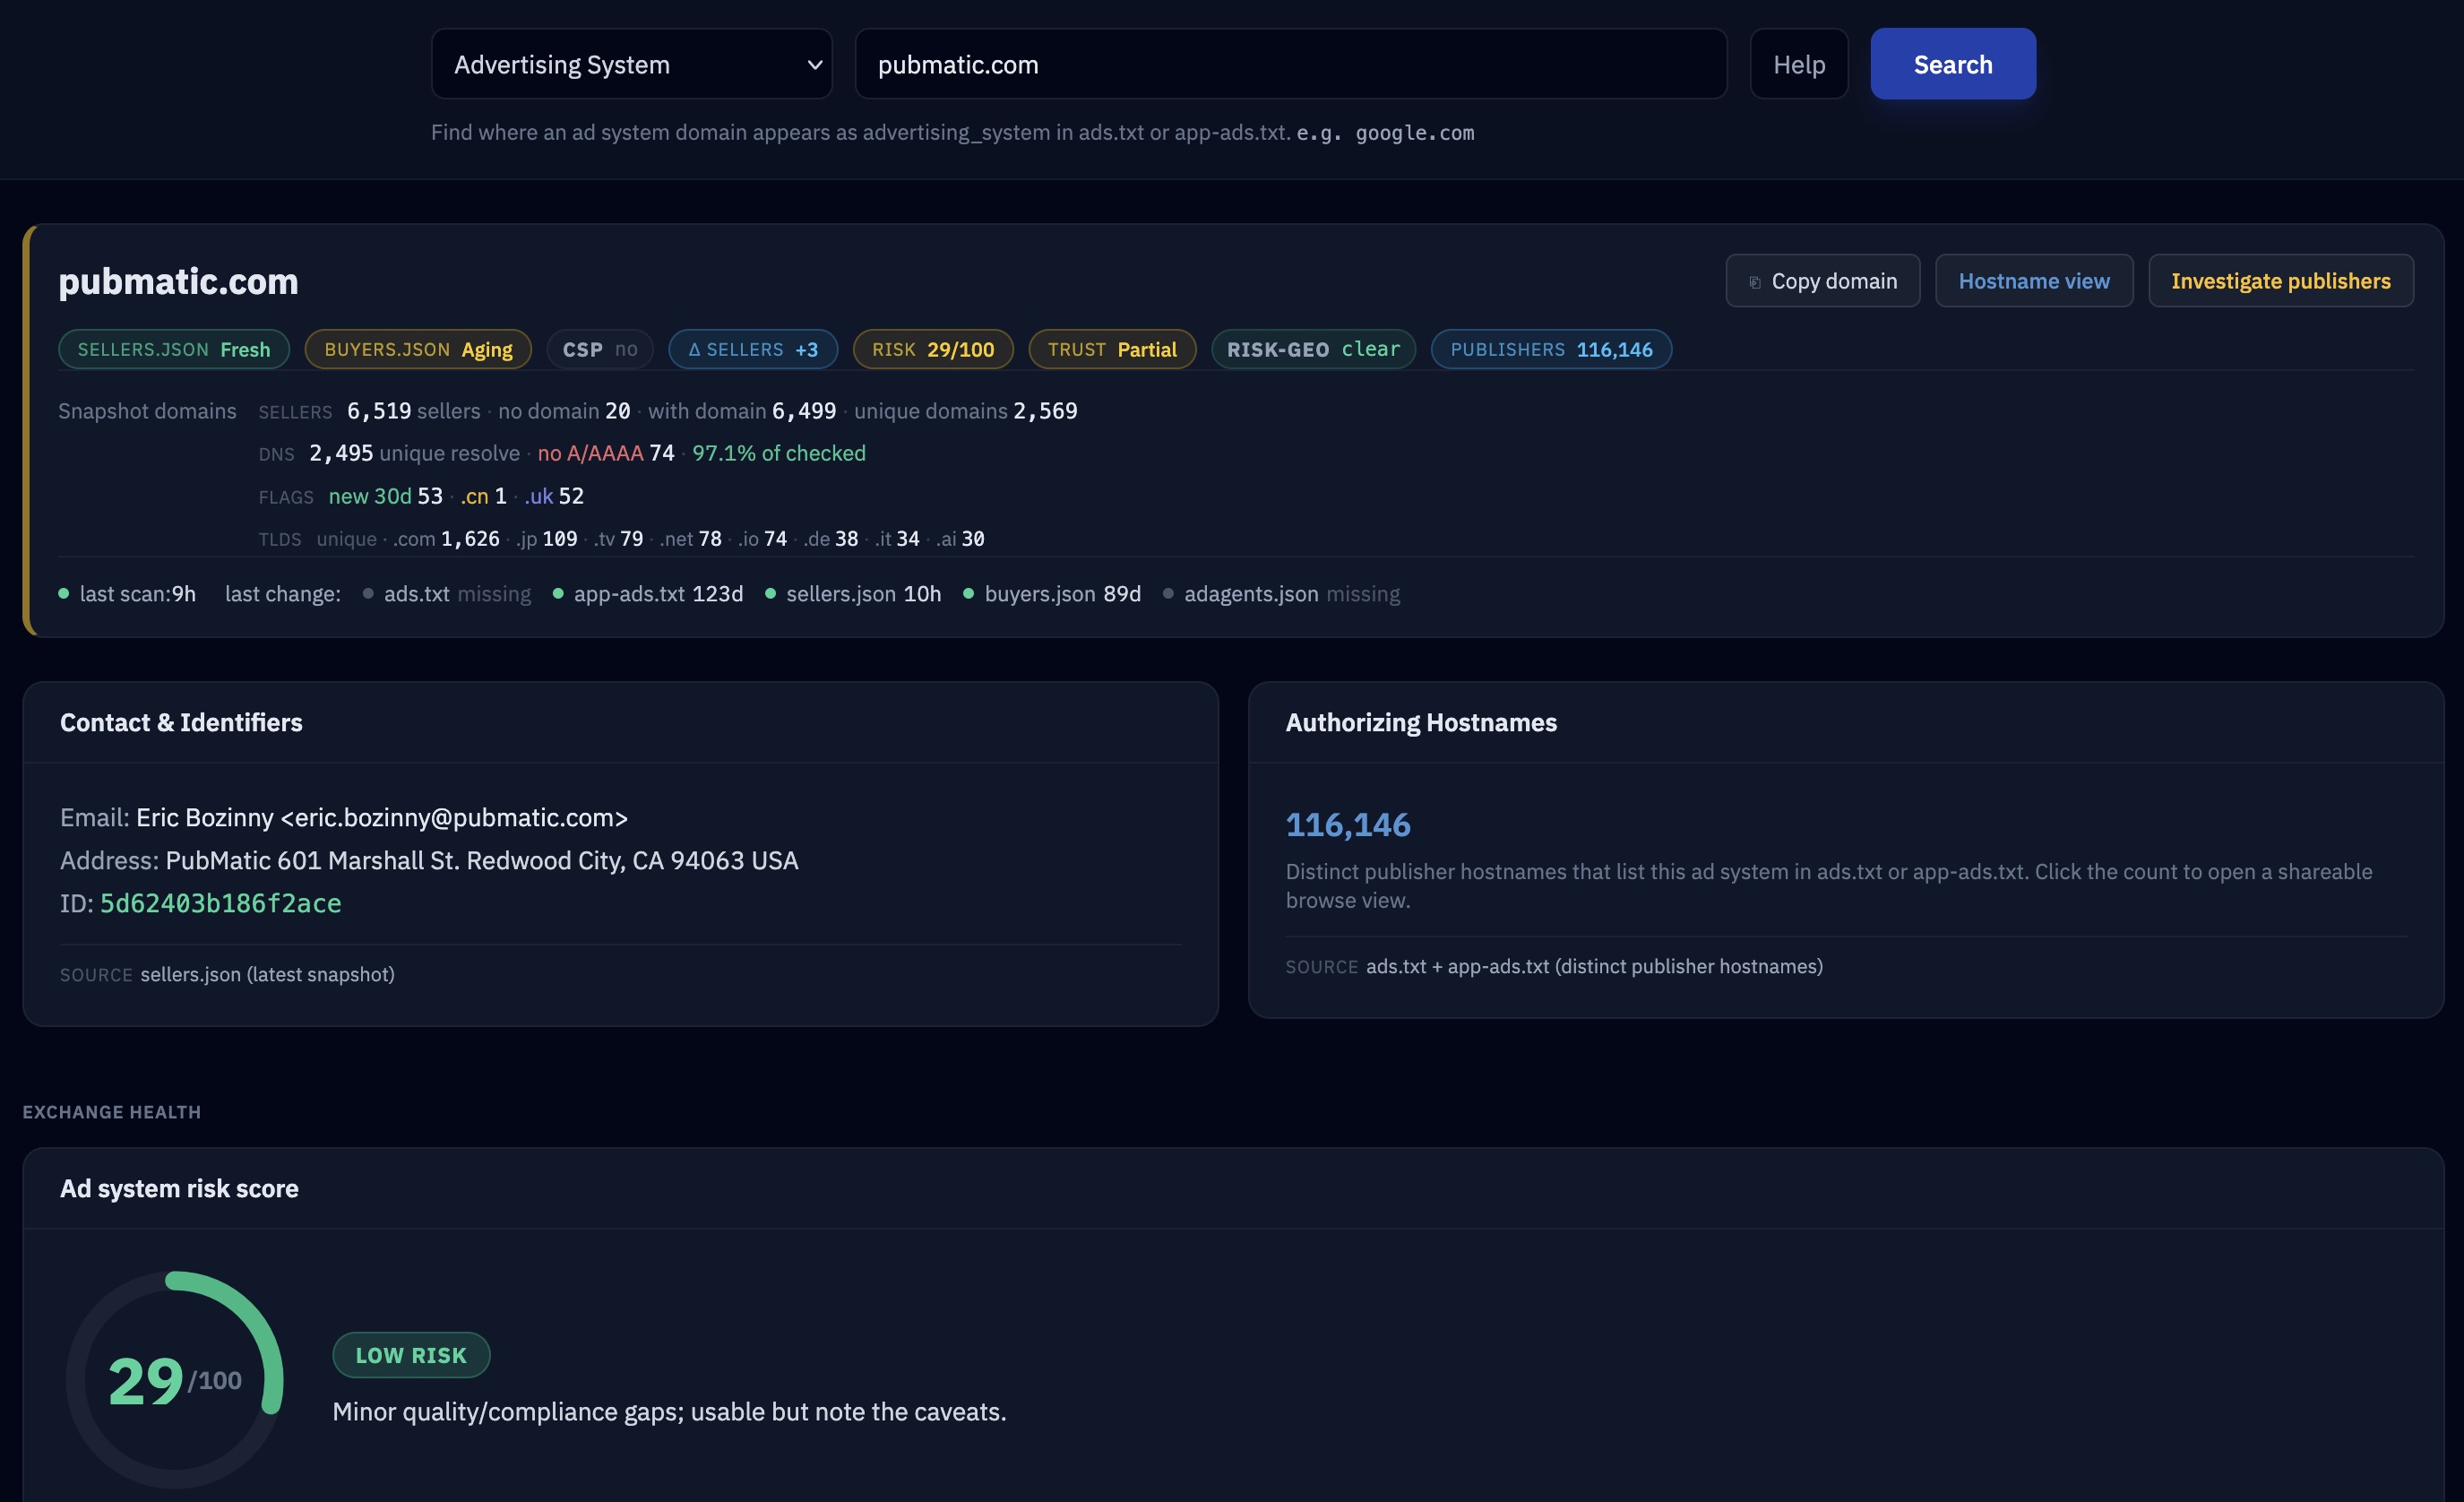The image size is (2464, 1502).
Task: Click the BUYERS.JSON Aging badge
Action: (418, 349)
